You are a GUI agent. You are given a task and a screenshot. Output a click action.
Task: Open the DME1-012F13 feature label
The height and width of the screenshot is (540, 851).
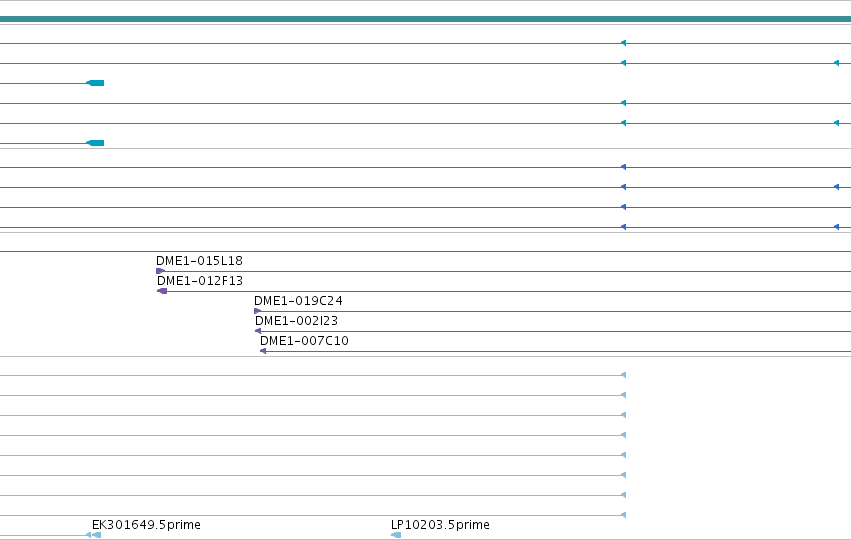200,281
